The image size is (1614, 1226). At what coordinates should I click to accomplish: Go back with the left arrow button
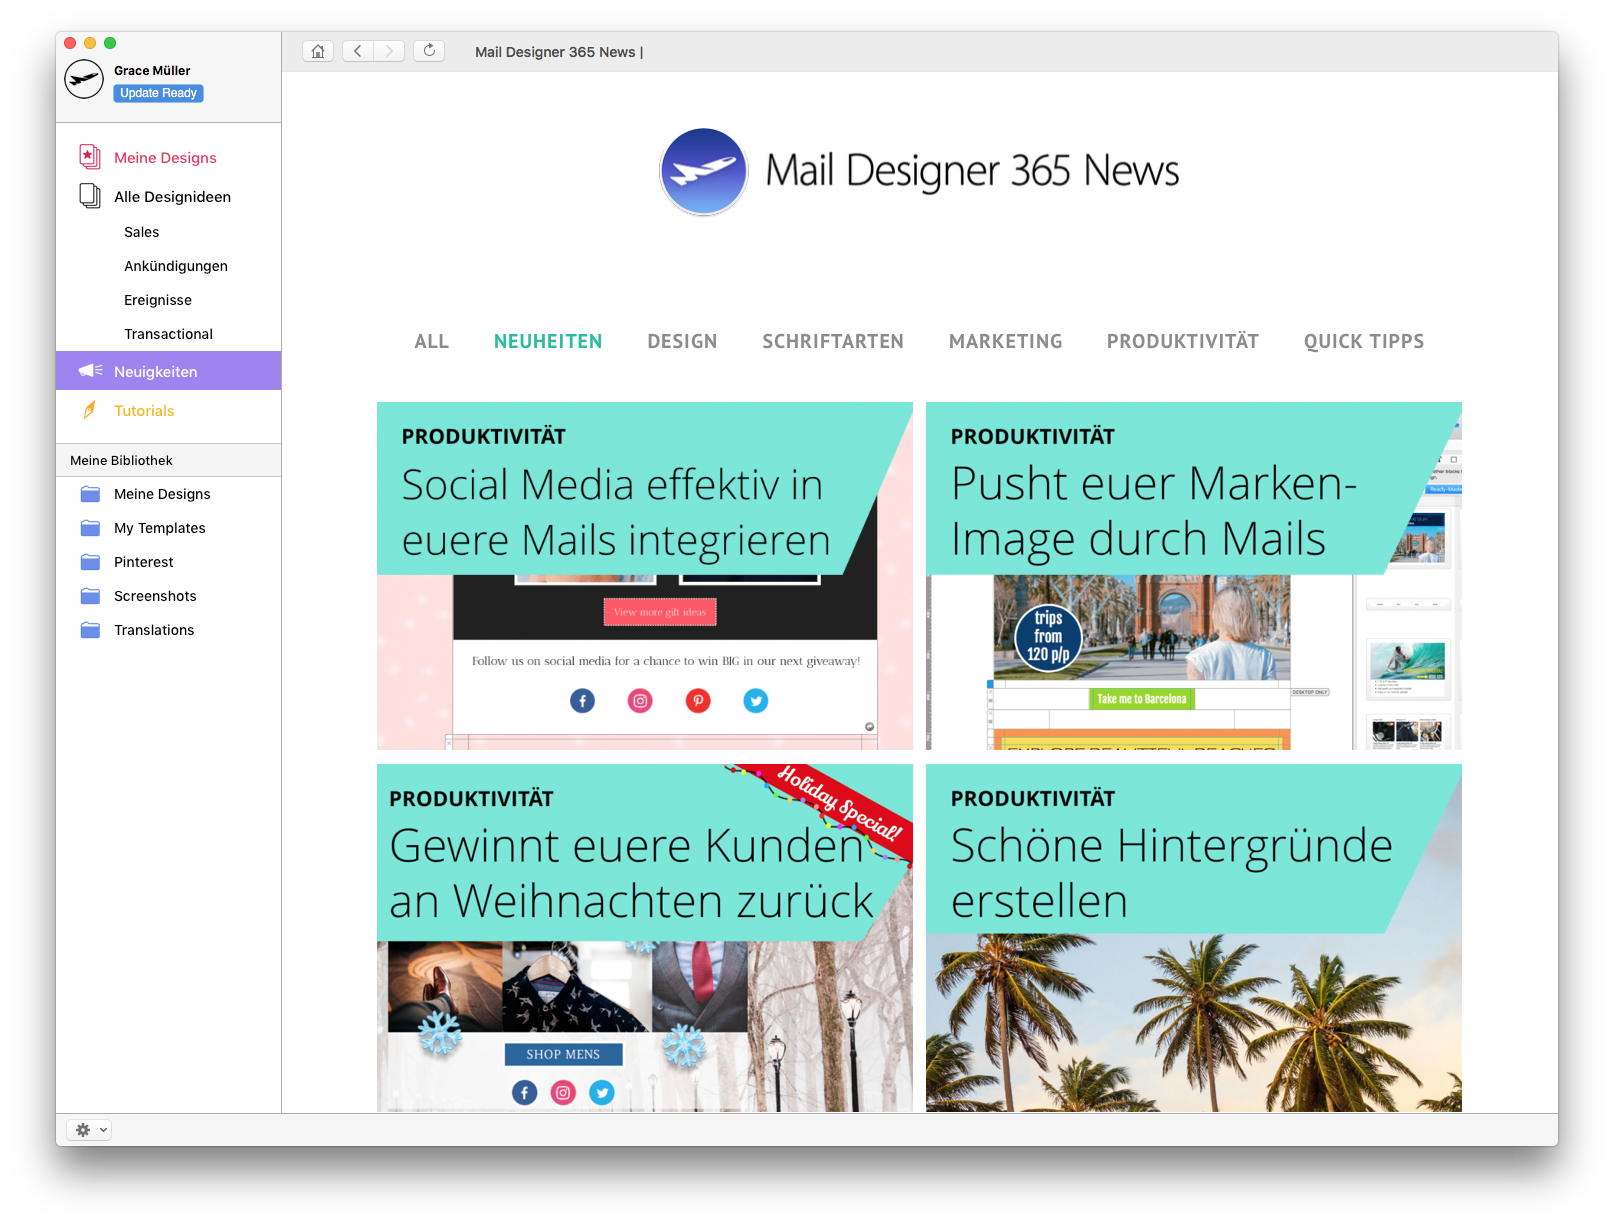click(358, 51)
